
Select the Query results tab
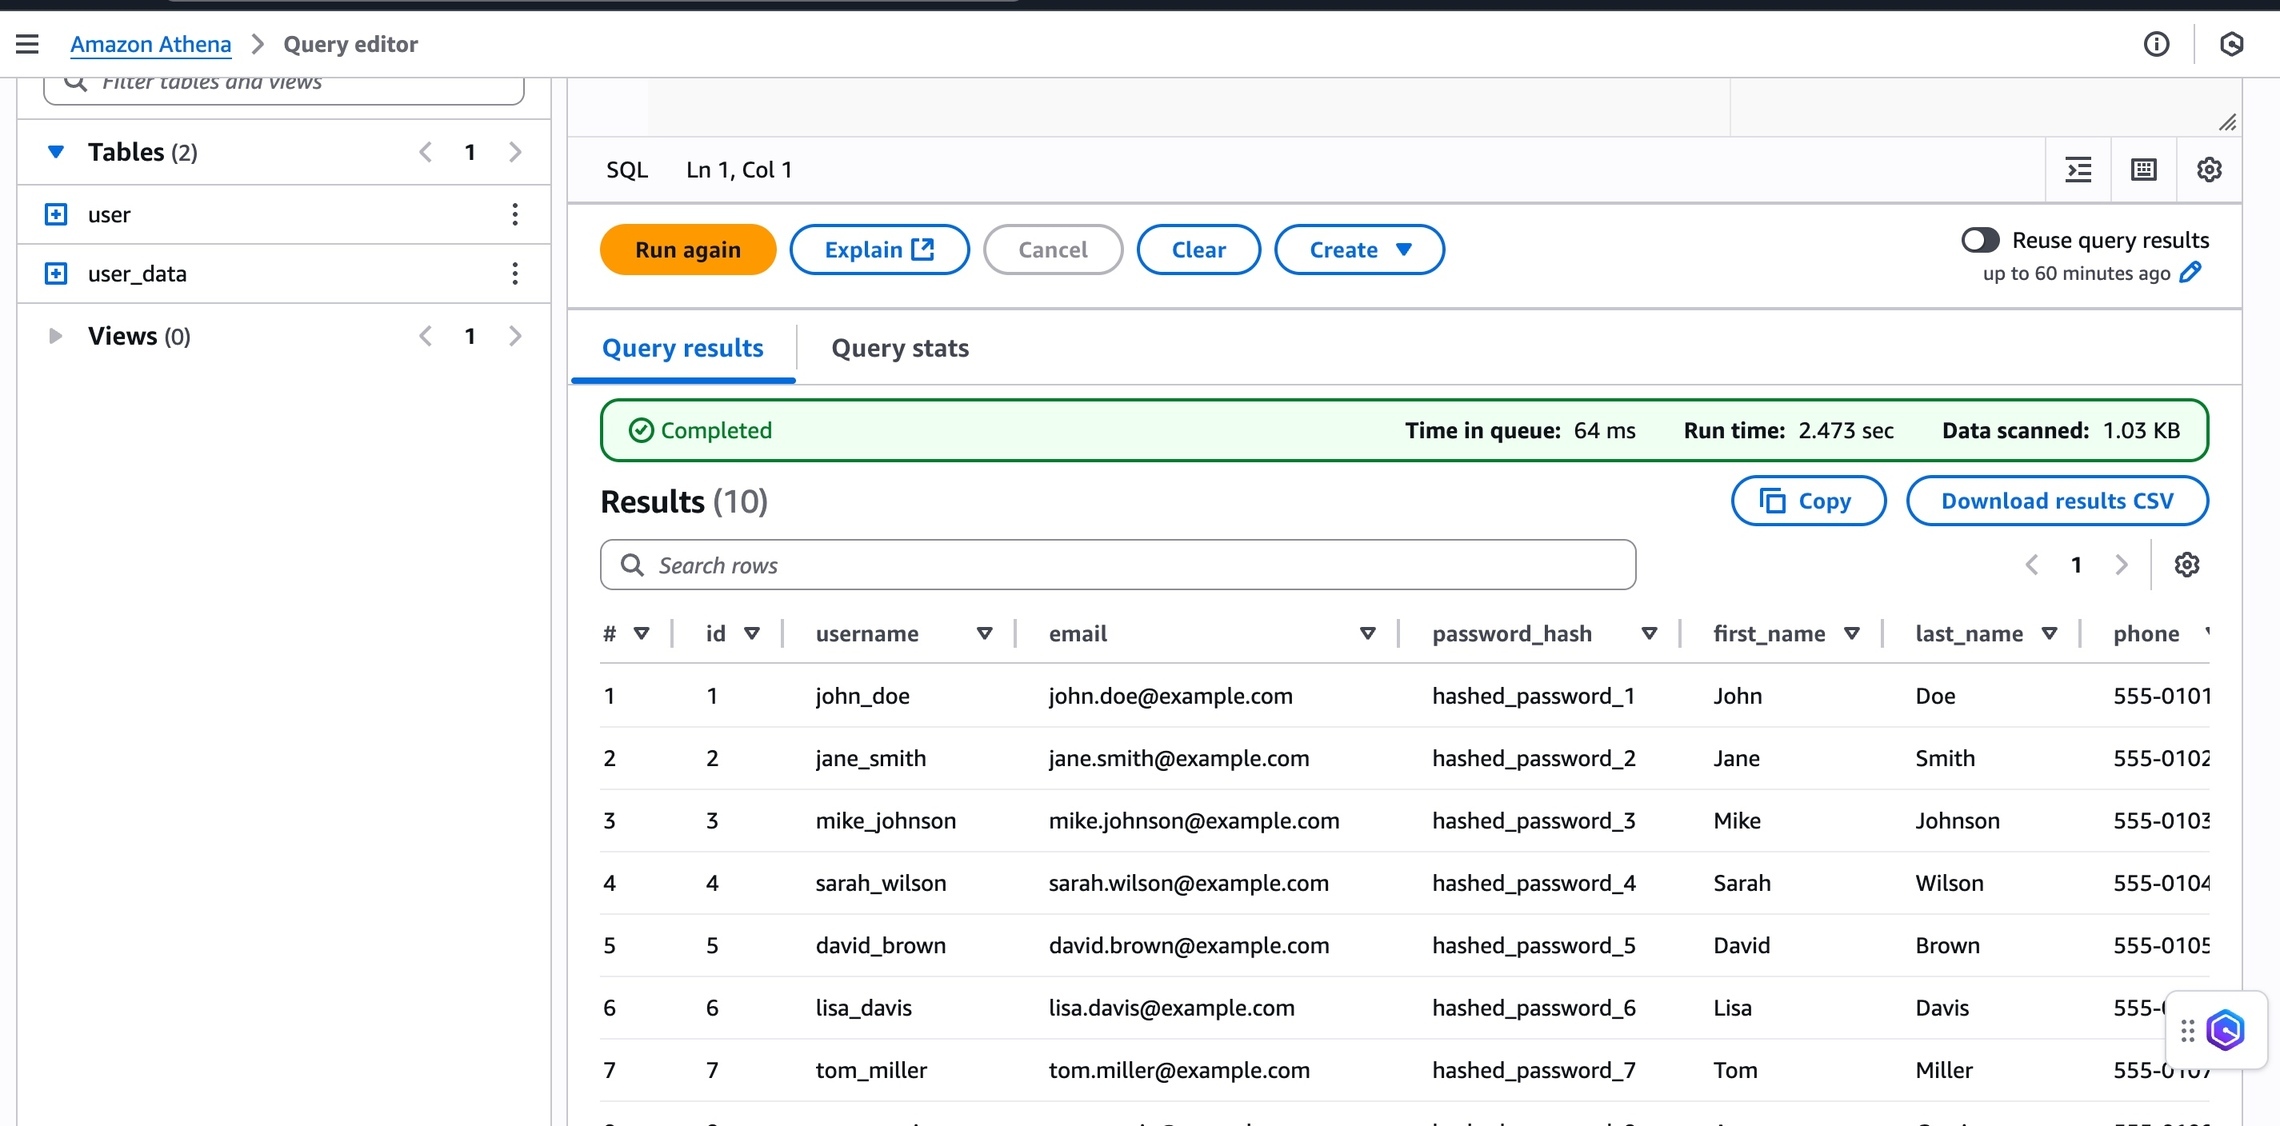[682, 348]
